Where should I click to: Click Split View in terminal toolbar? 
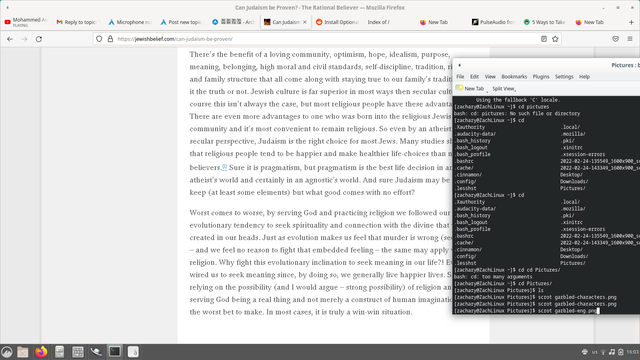pyautogui.click(x=504, y=89)
